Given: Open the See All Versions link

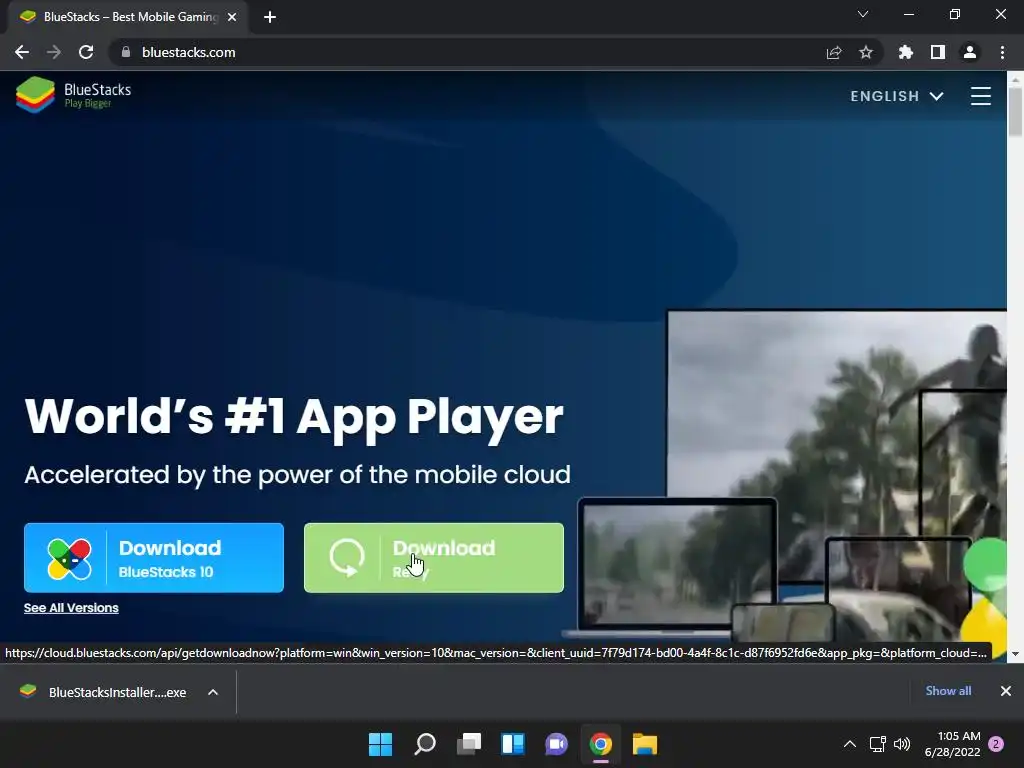Looking at the screenshot, I should click(x=71, y=608).
